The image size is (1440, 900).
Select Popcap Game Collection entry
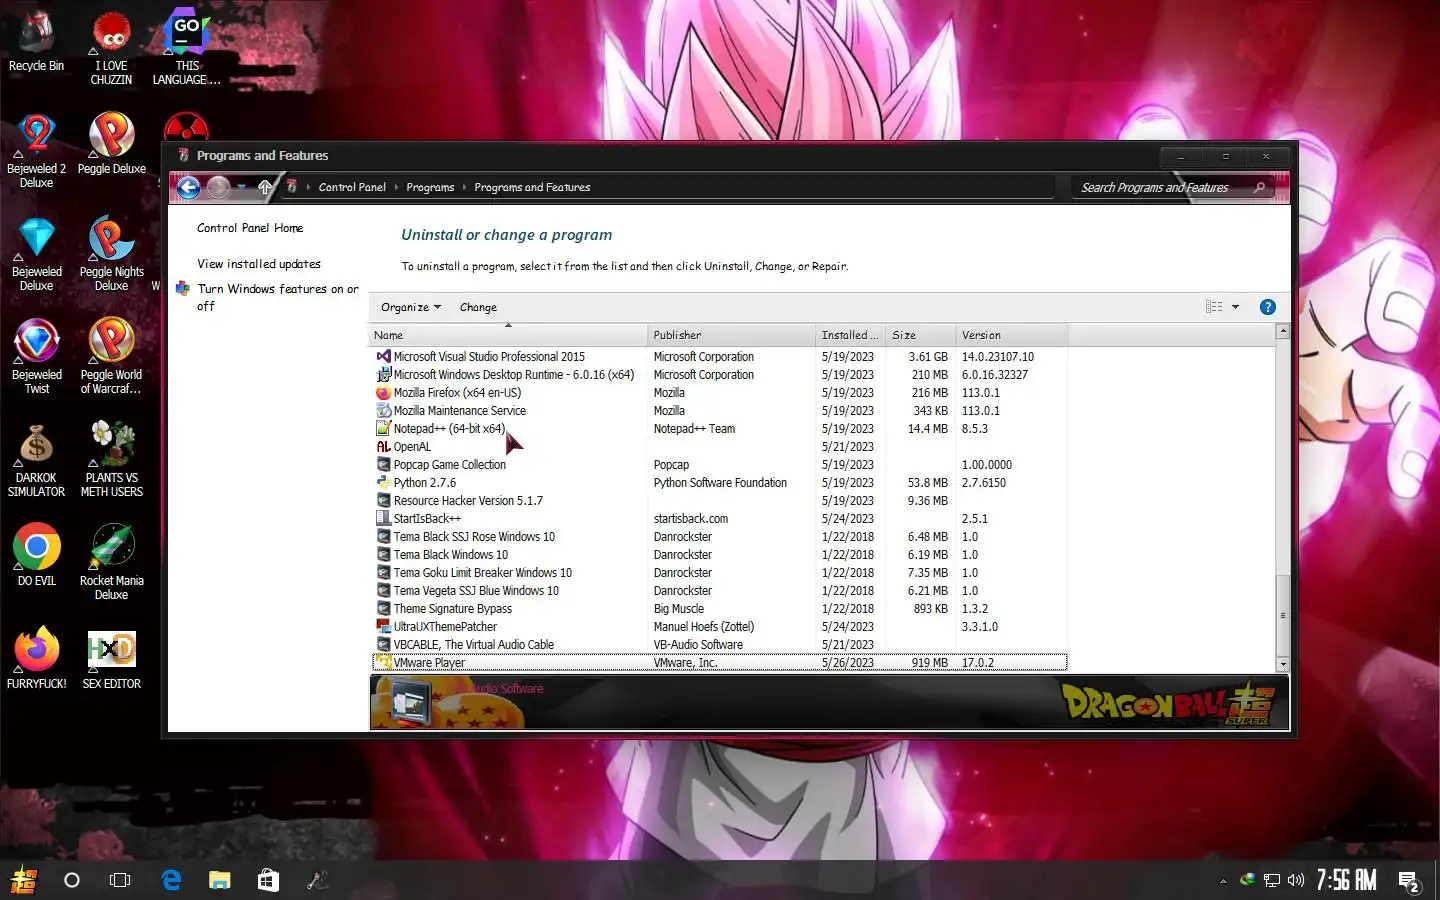tap(720, 465)
